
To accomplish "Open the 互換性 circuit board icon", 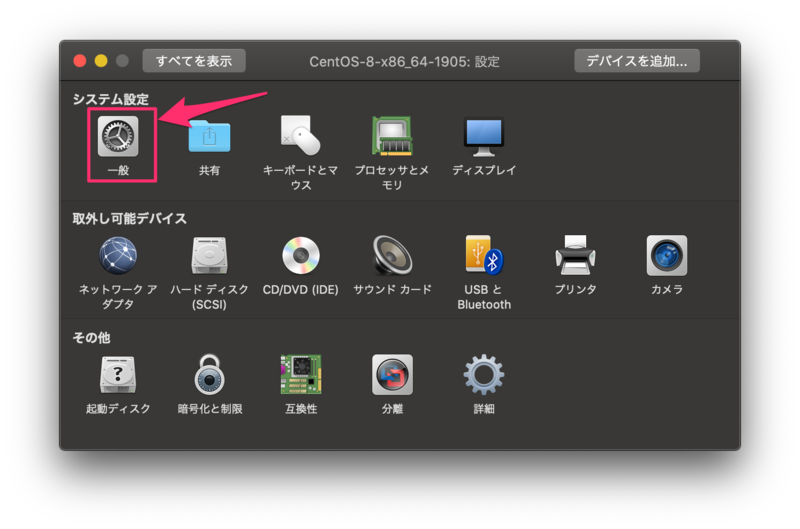I will [301, 374].
